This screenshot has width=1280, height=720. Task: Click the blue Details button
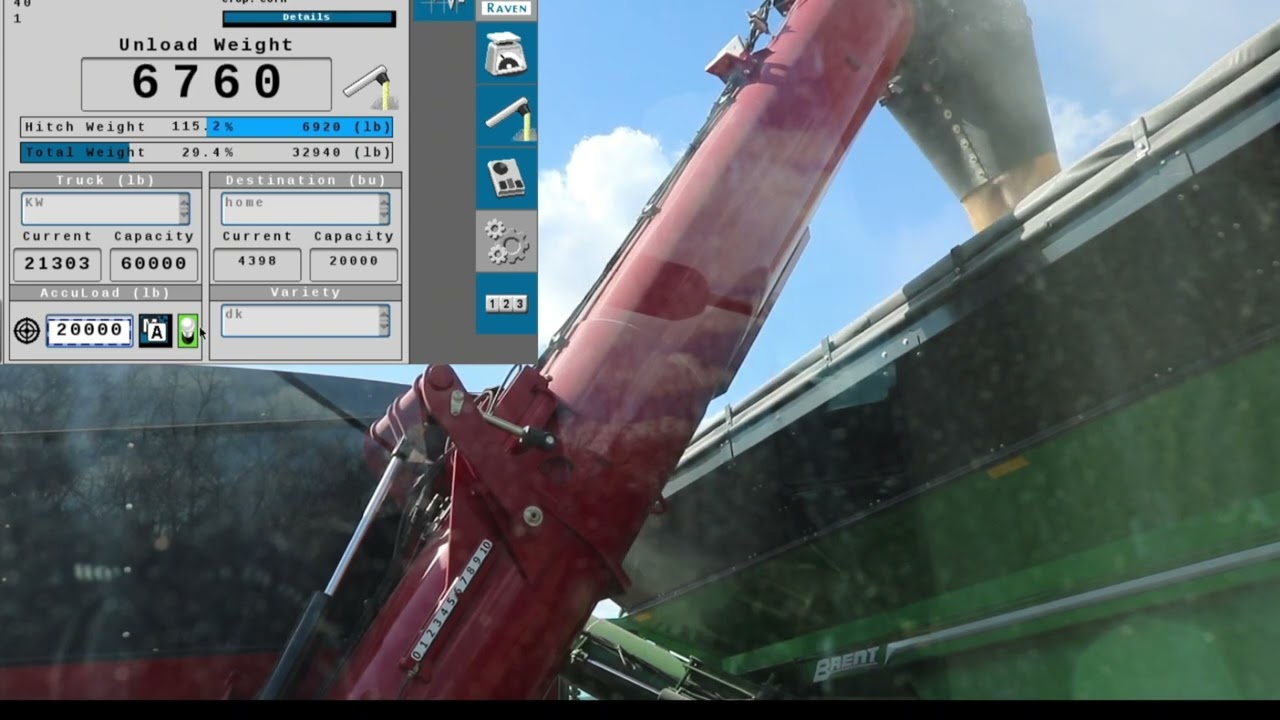pyautogui.click(x=308, y=18)
